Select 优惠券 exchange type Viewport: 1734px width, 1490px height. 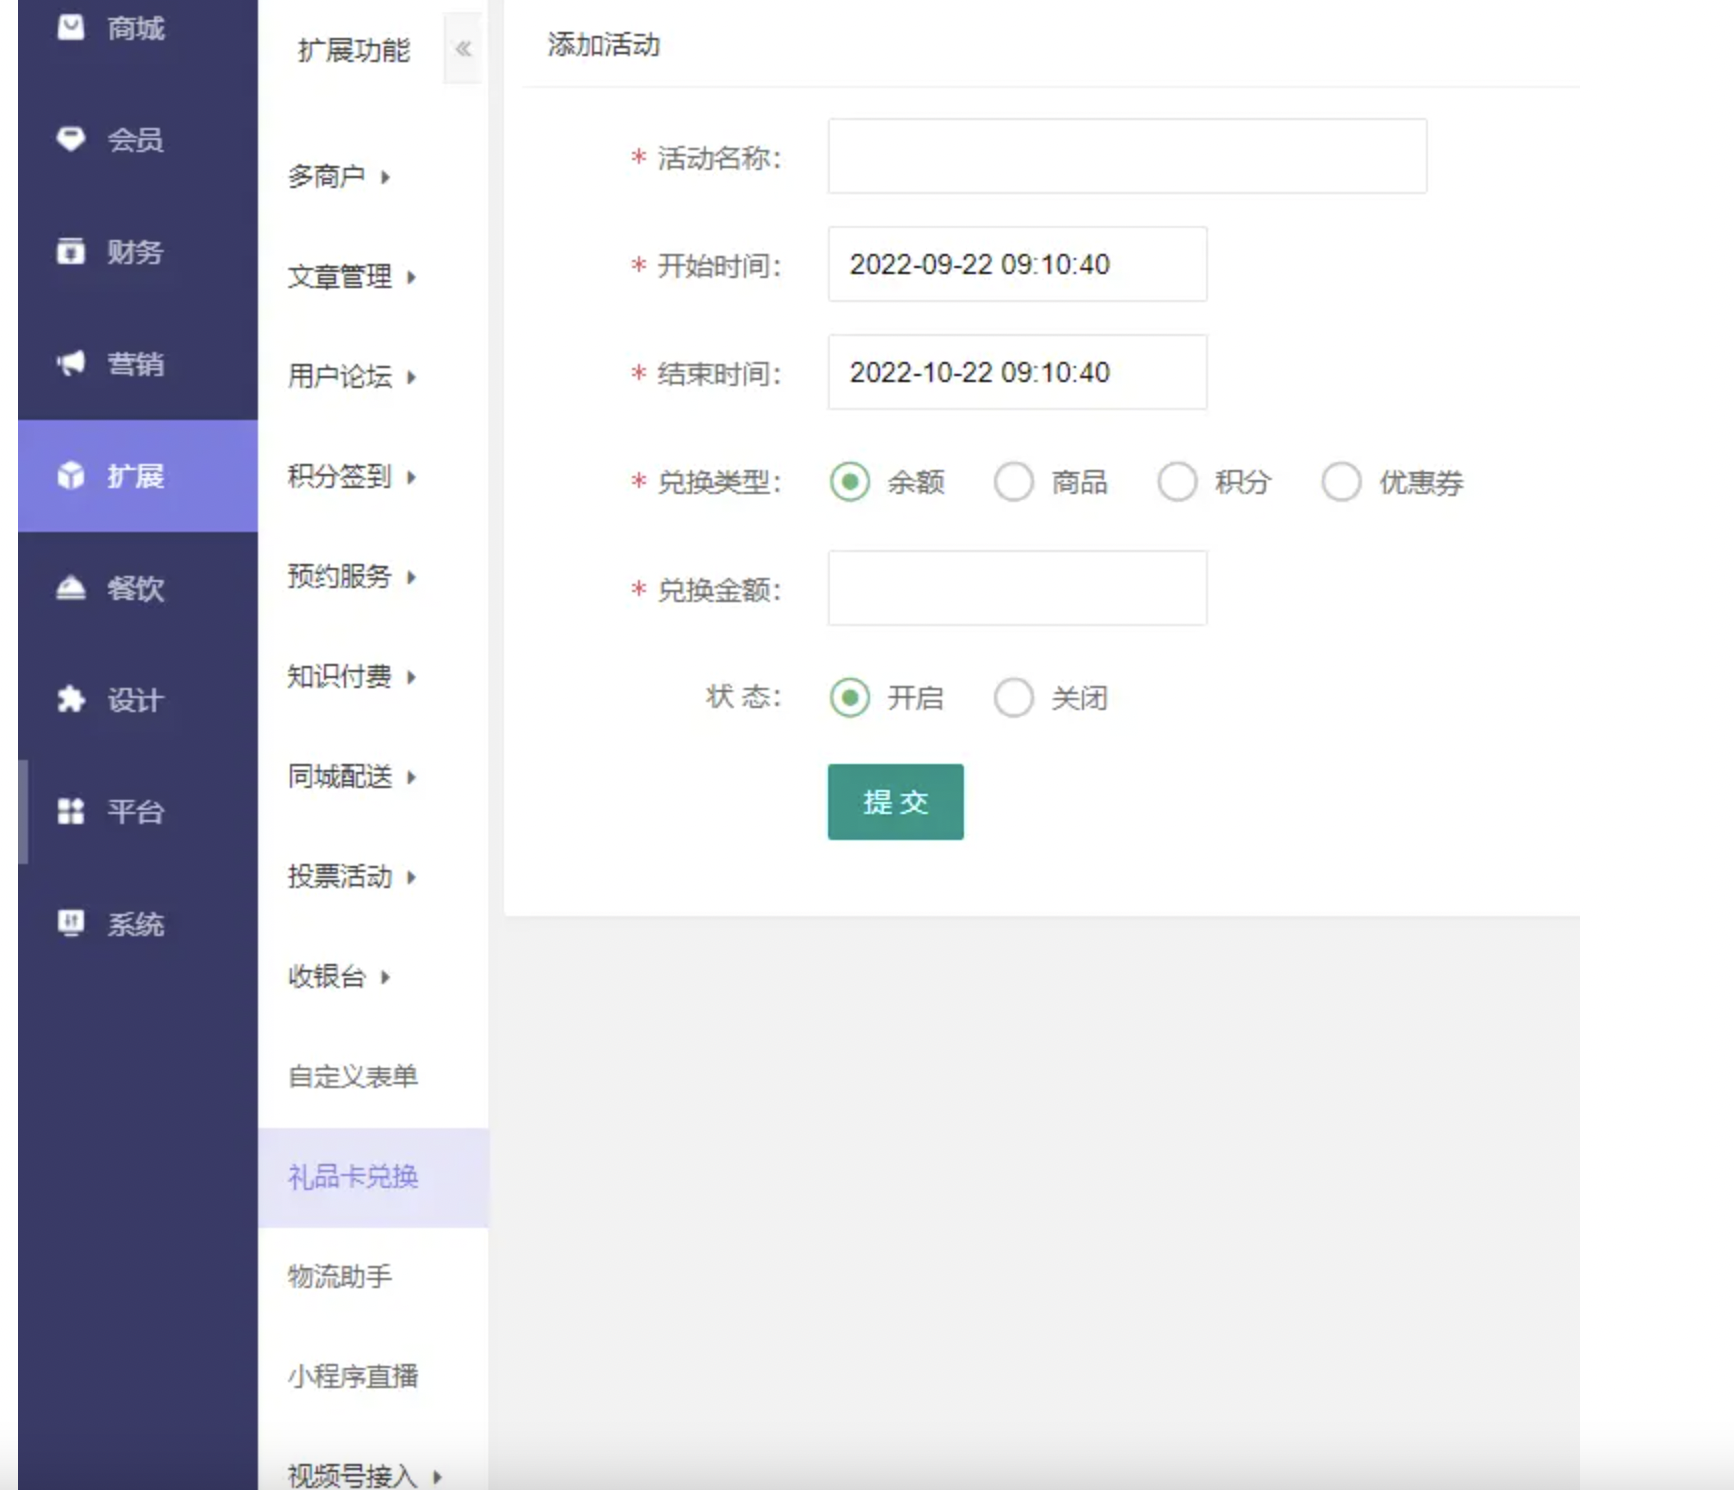[x=1342, y=482]
